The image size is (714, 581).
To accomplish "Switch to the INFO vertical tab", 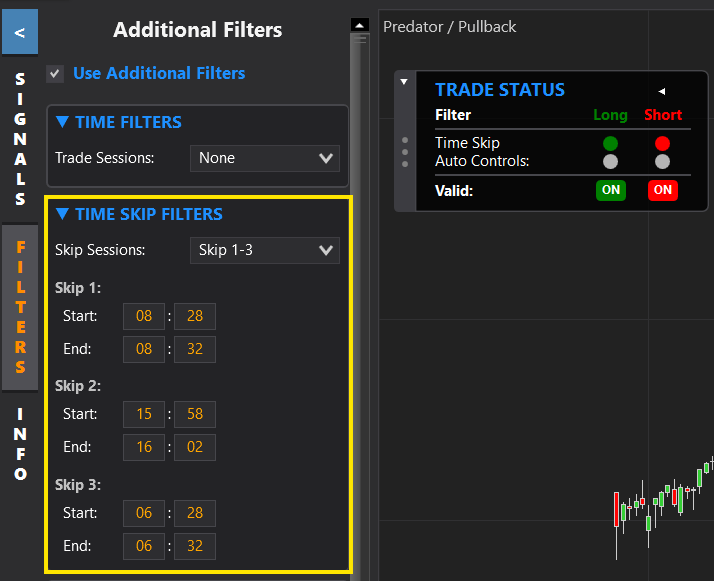I will tap(20, 444).
